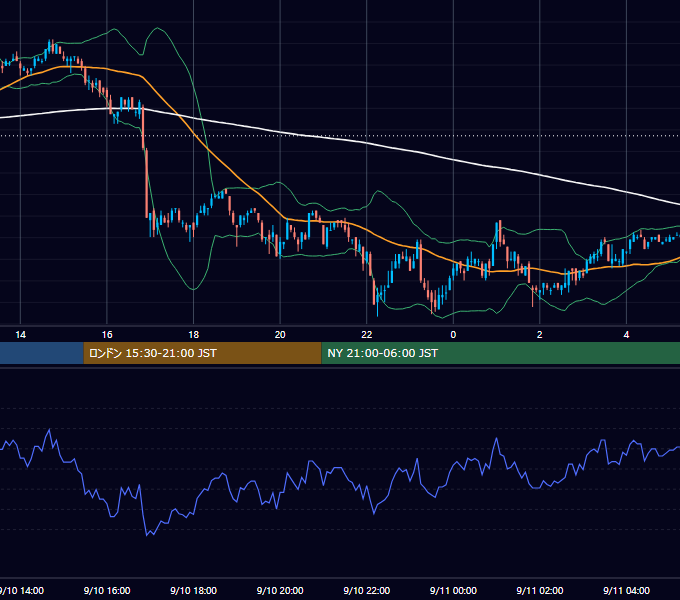Click the 9/11 00:00 time label

tap(453, 590)
